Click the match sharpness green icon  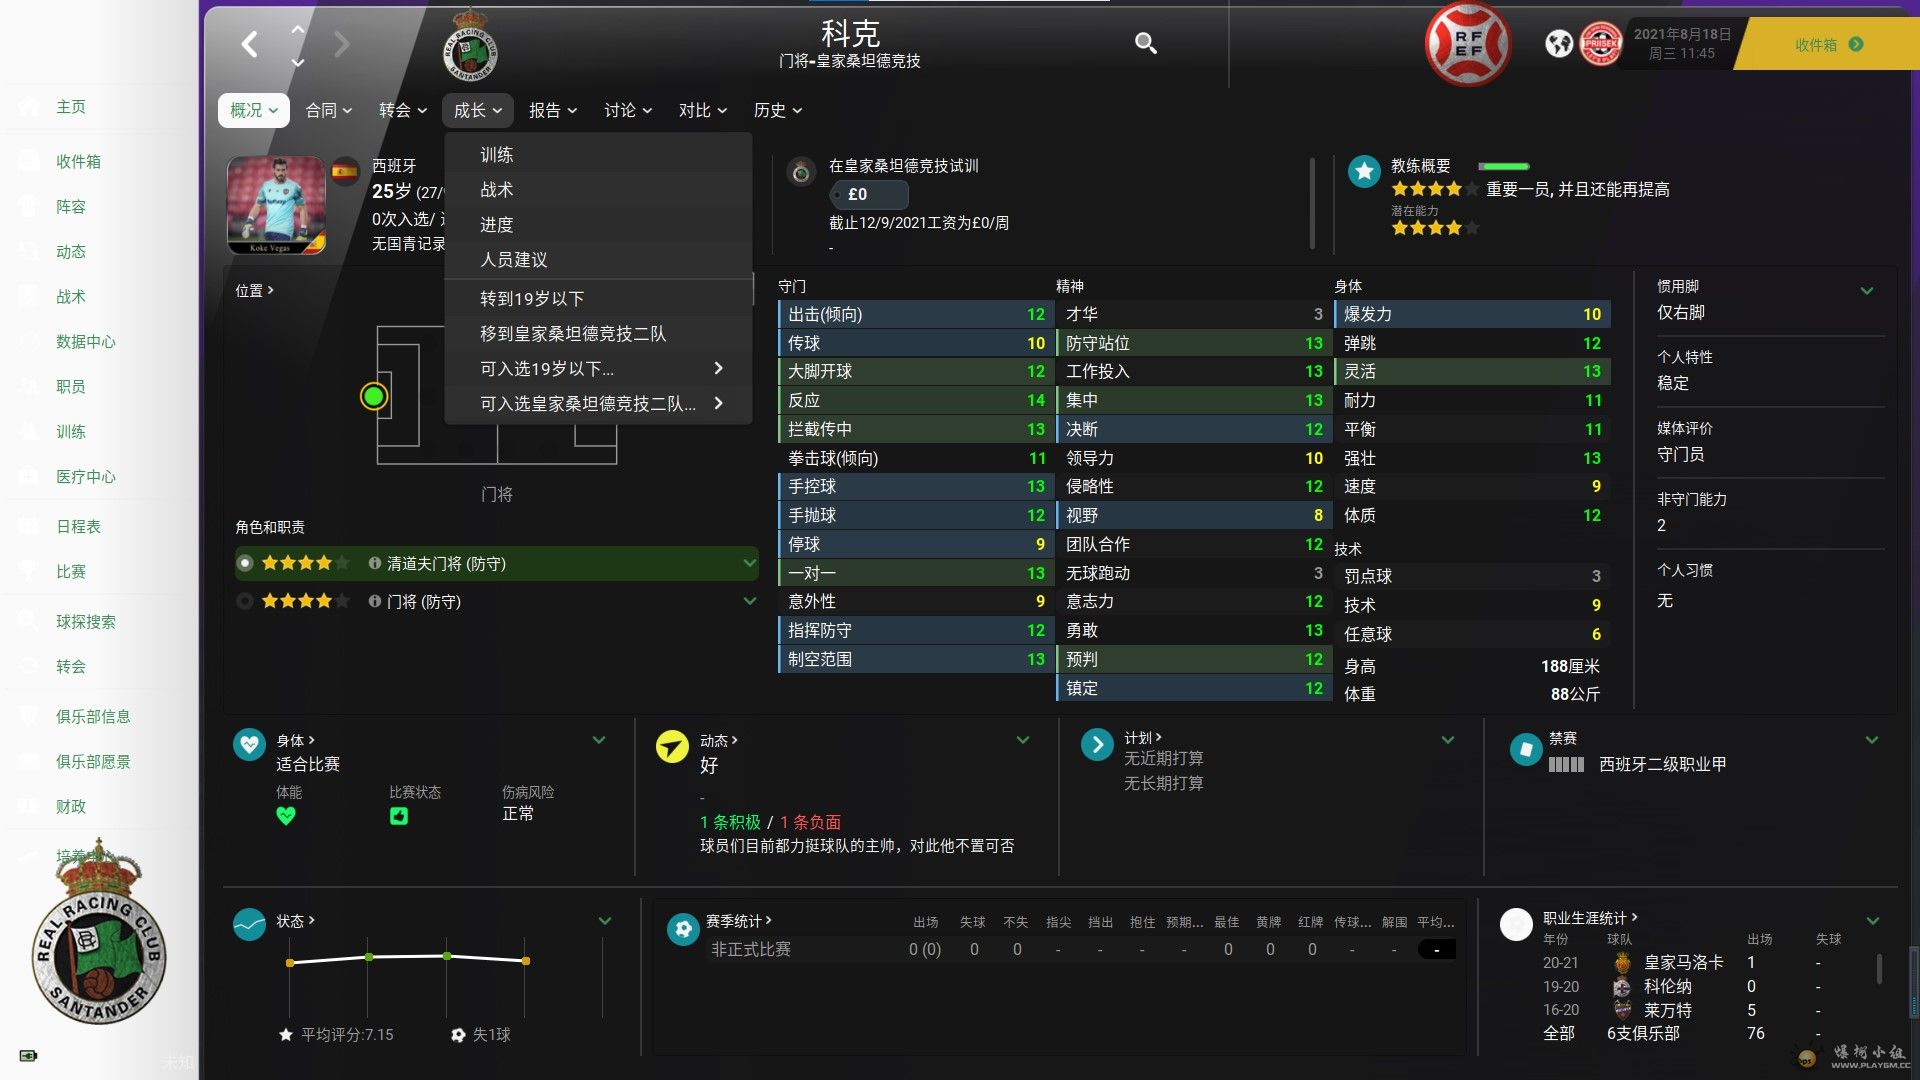(x=399, y=816)
